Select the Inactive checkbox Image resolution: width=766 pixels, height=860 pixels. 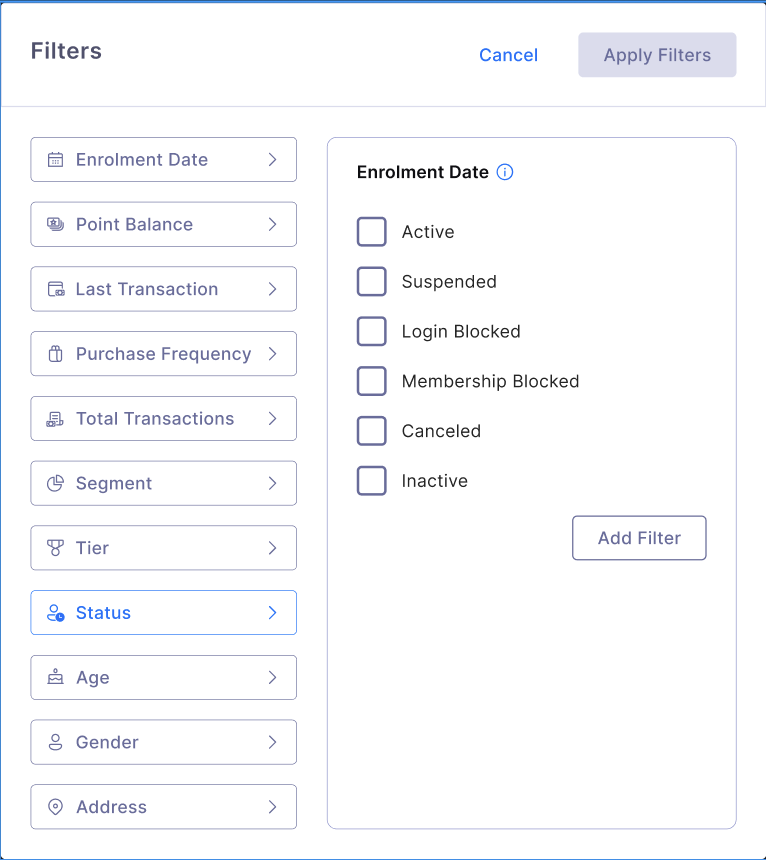[x=372, y=481]
